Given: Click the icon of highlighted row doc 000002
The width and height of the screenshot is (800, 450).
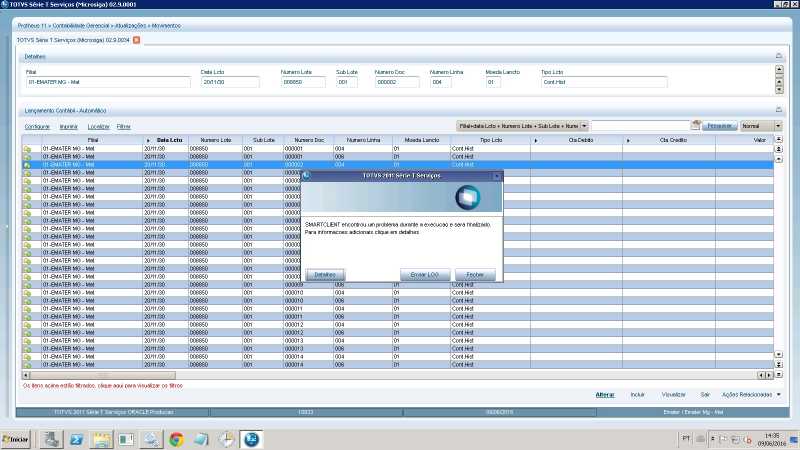Looking at the screenshot, I should pyautogui.click(x=27, y=165).
